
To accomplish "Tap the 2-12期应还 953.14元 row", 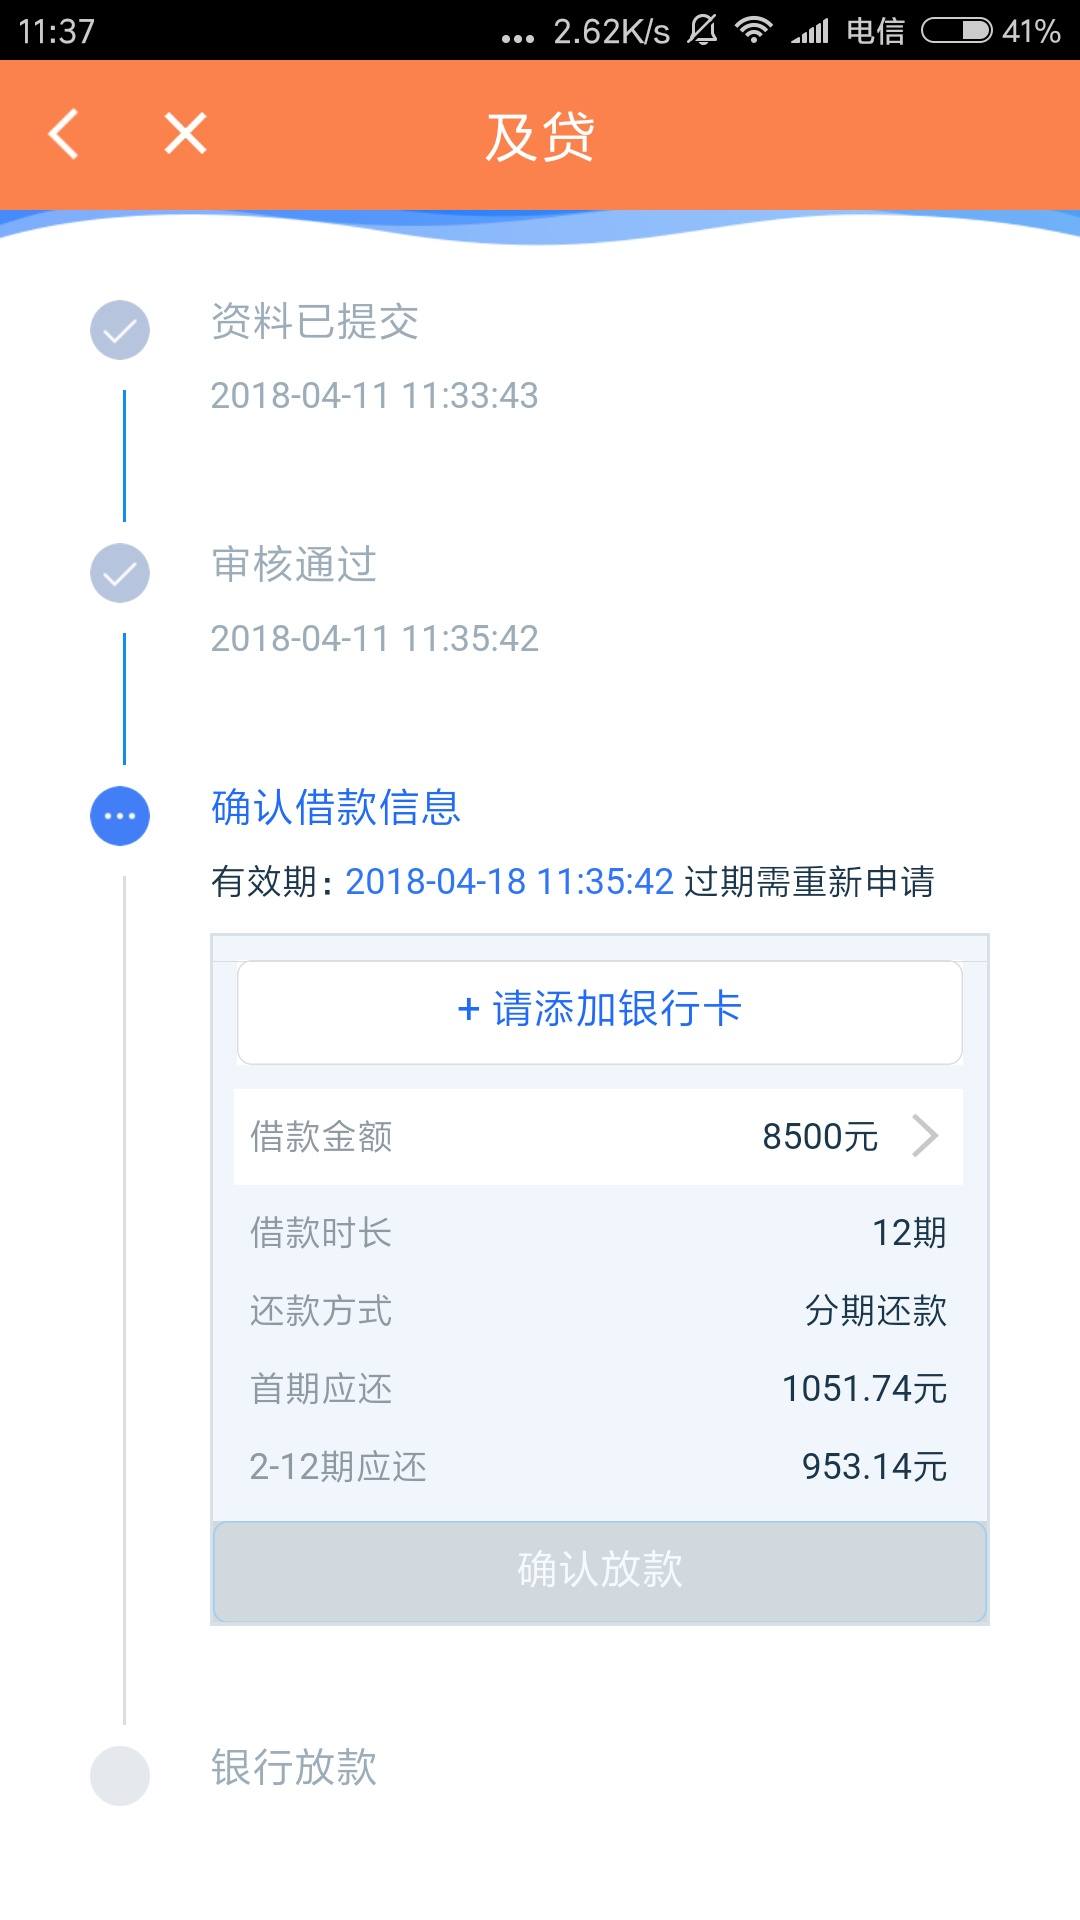I will tap(598, 1467).
